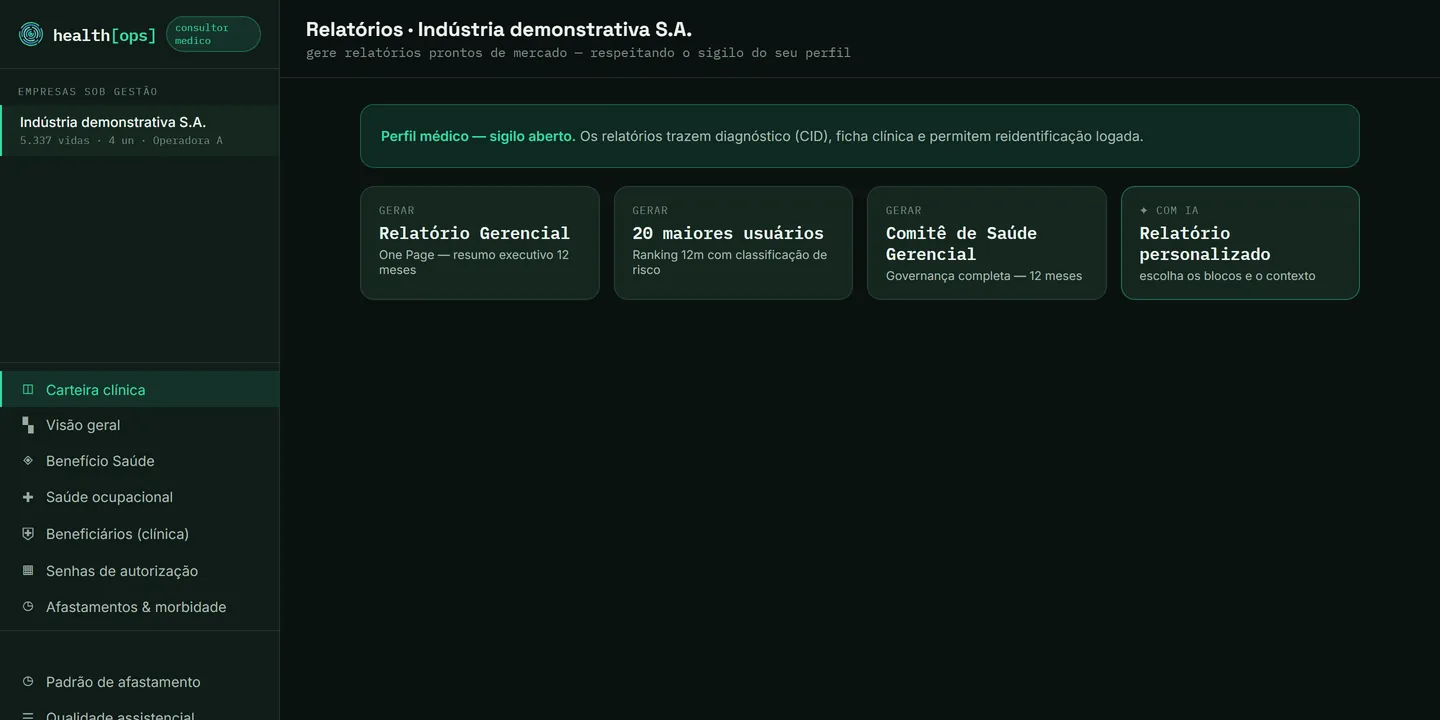Image resolution: width=1440 pixels, height=720 pixels.
Task: Open Padrão de afastamento
Action: (x=140, y=682)
